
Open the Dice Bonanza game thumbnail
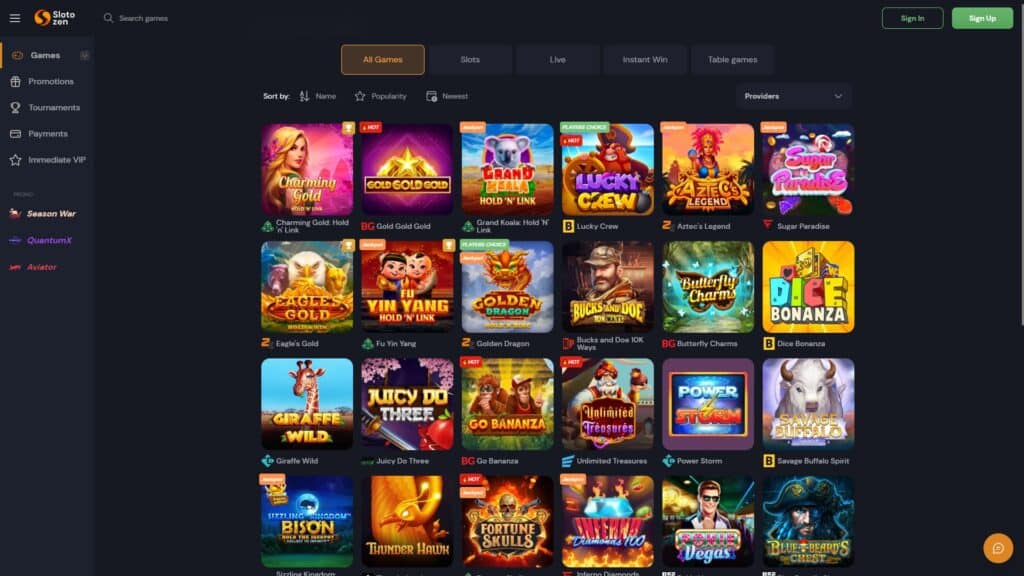coord(808,287)
